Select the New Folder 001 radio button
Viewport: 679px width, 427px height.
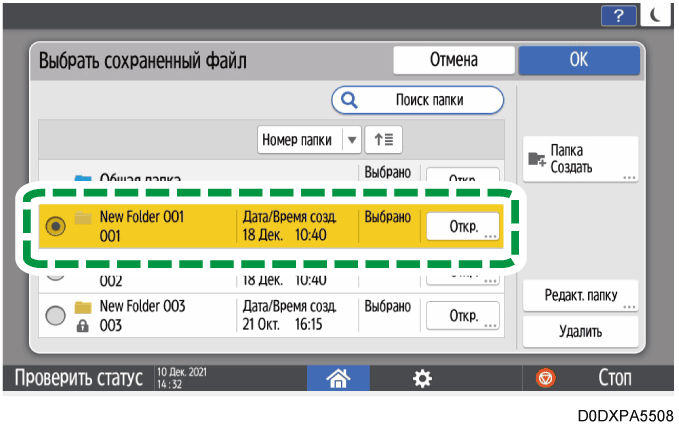coord(57,226)
